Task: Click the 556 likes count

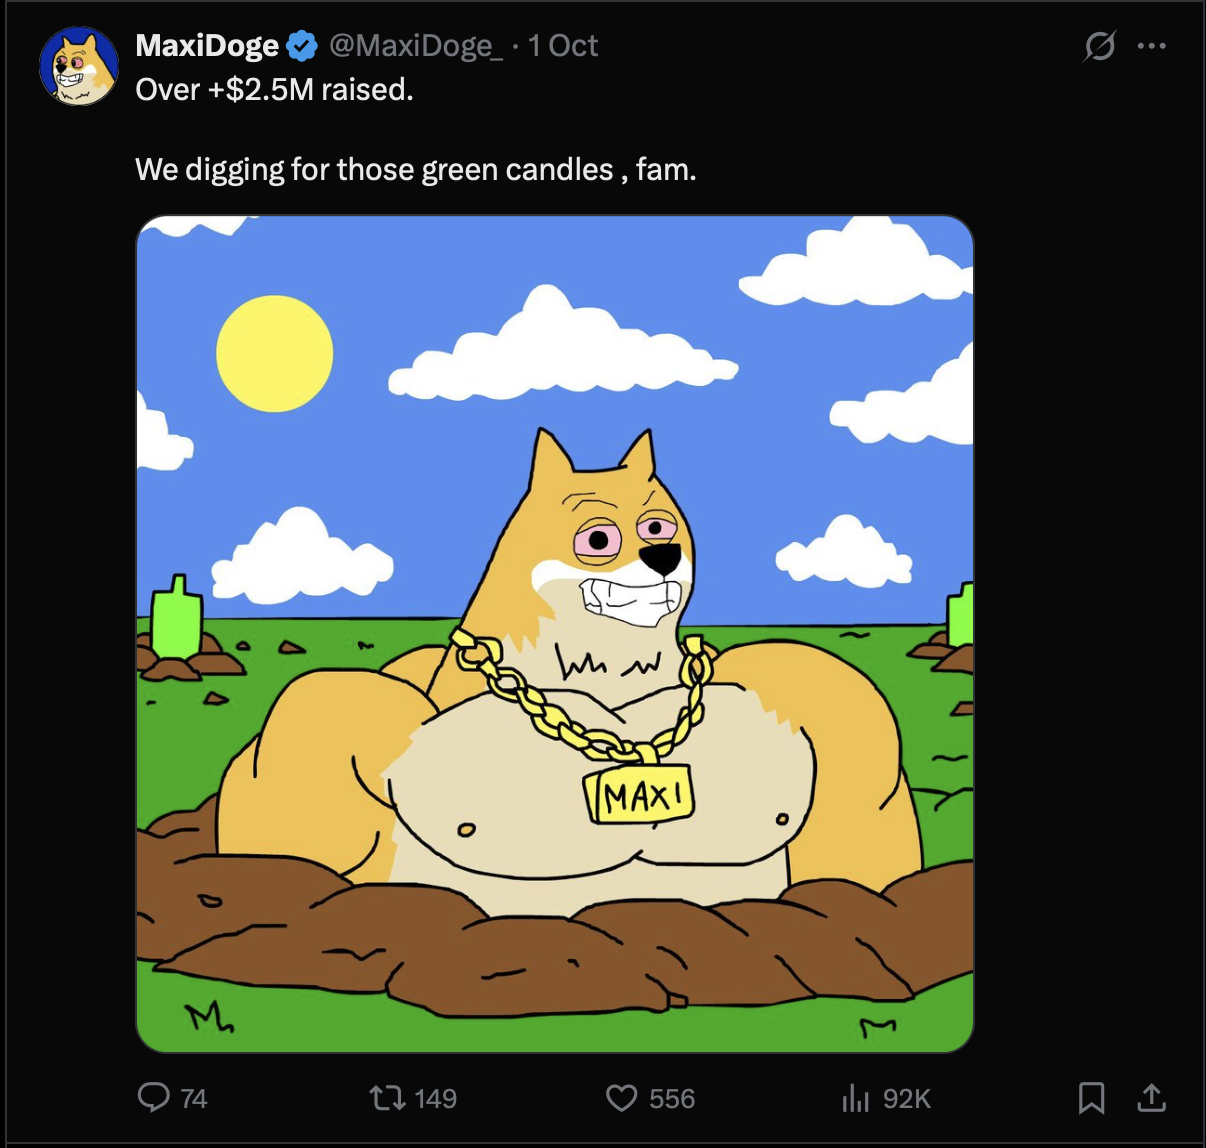Action: tap(672, 1099)
